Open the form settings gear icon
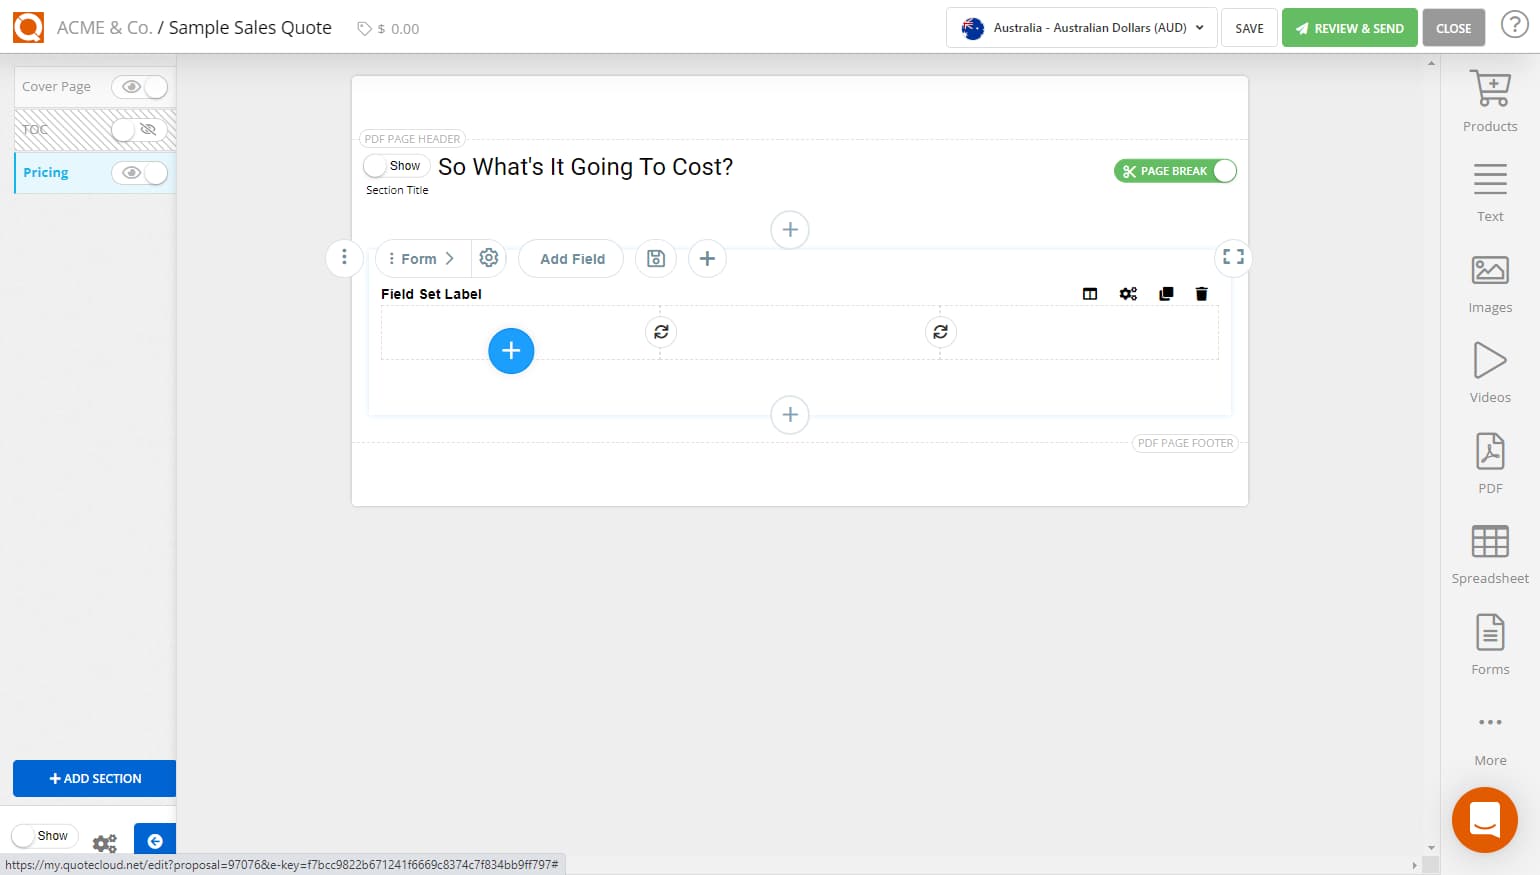1540x875 pixels. [x=489, y=258]
